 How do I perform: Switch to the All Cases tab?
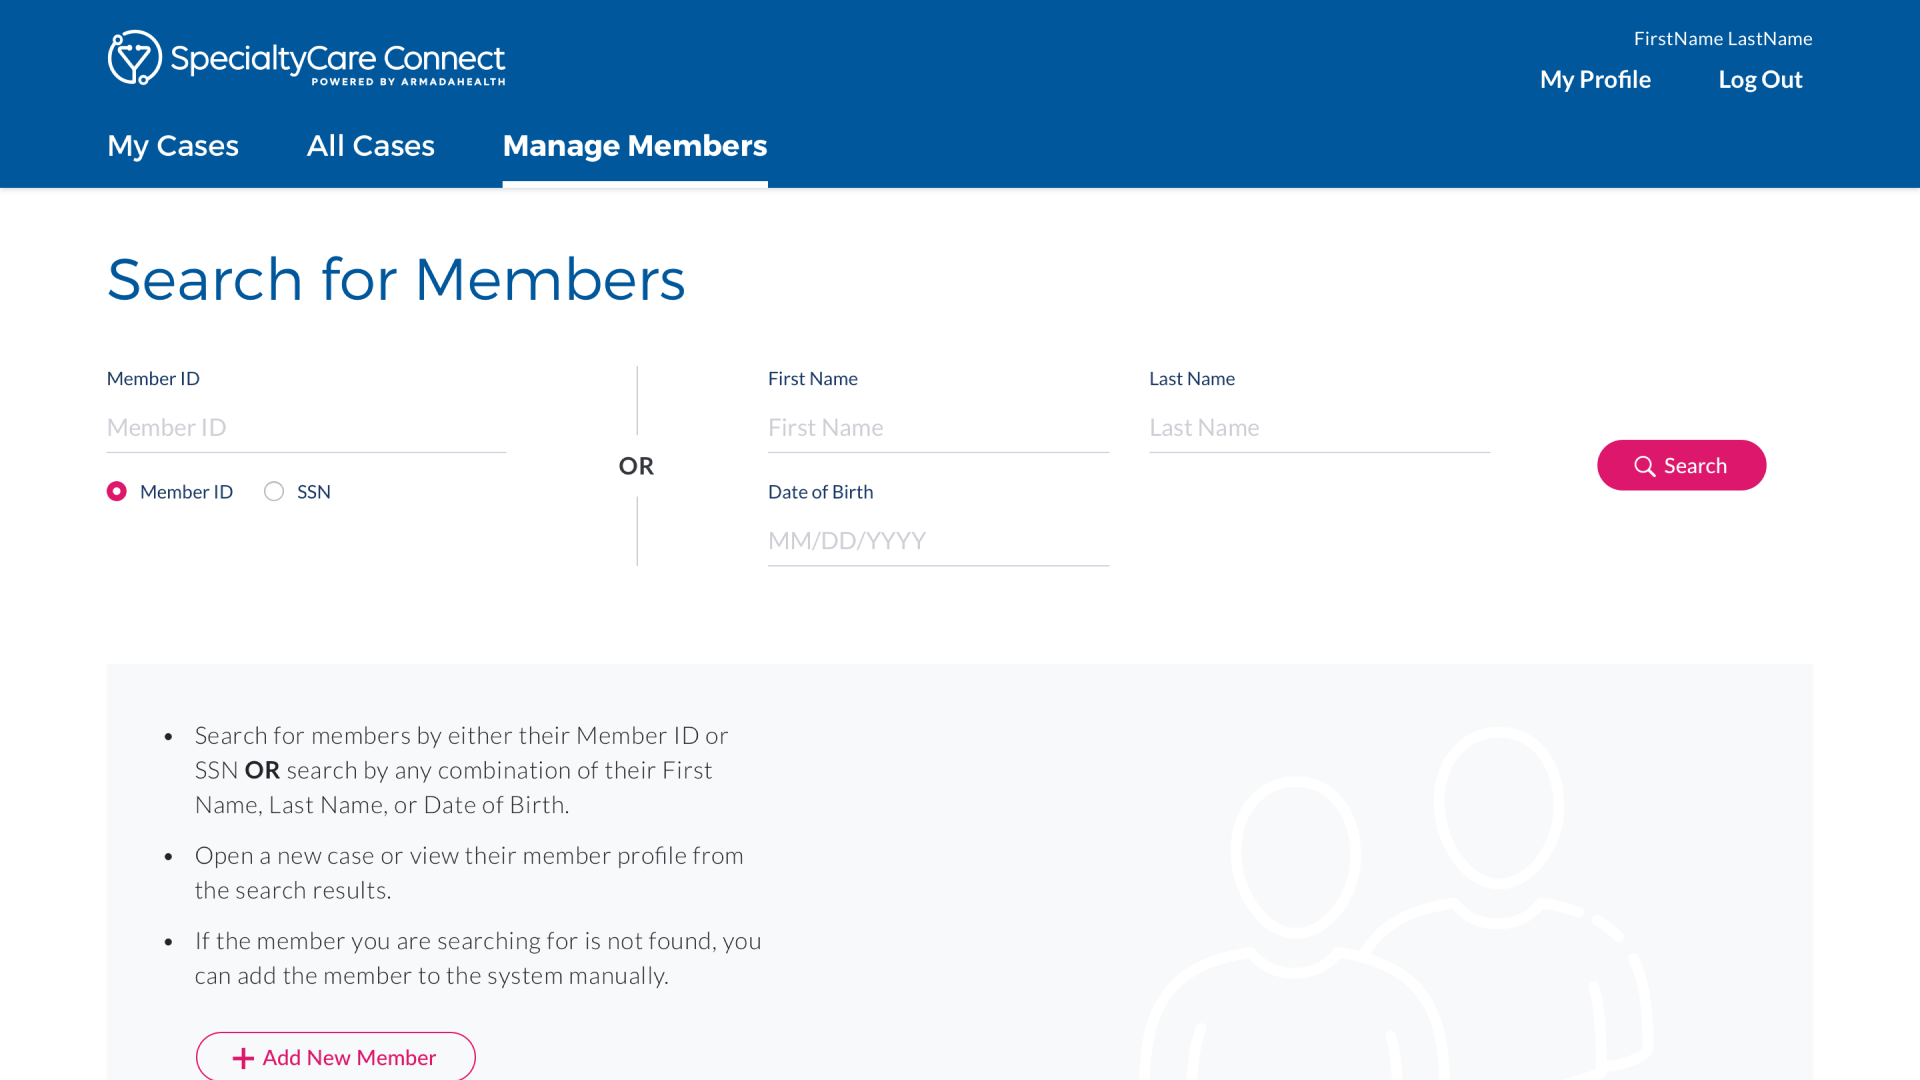tap(370, 146)
